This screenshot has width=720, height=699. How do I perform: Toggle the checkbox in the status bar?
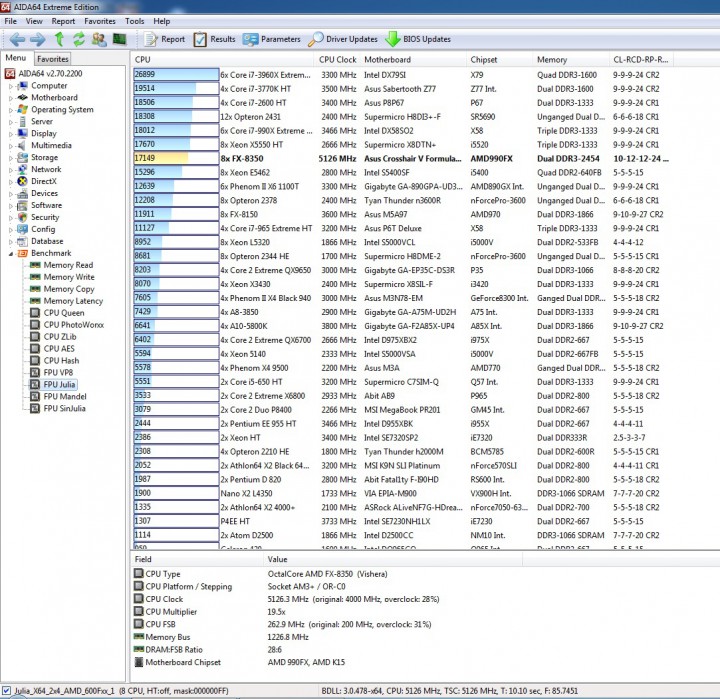pos(6,690)
